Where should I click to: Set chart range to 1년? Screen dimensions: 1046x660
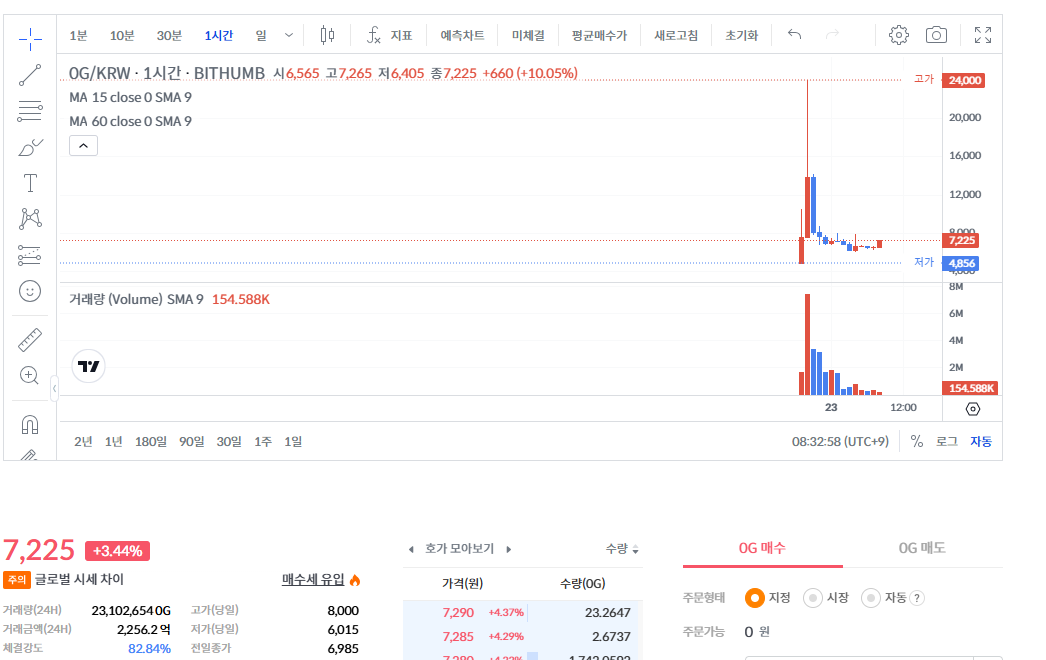pos(113,442)
